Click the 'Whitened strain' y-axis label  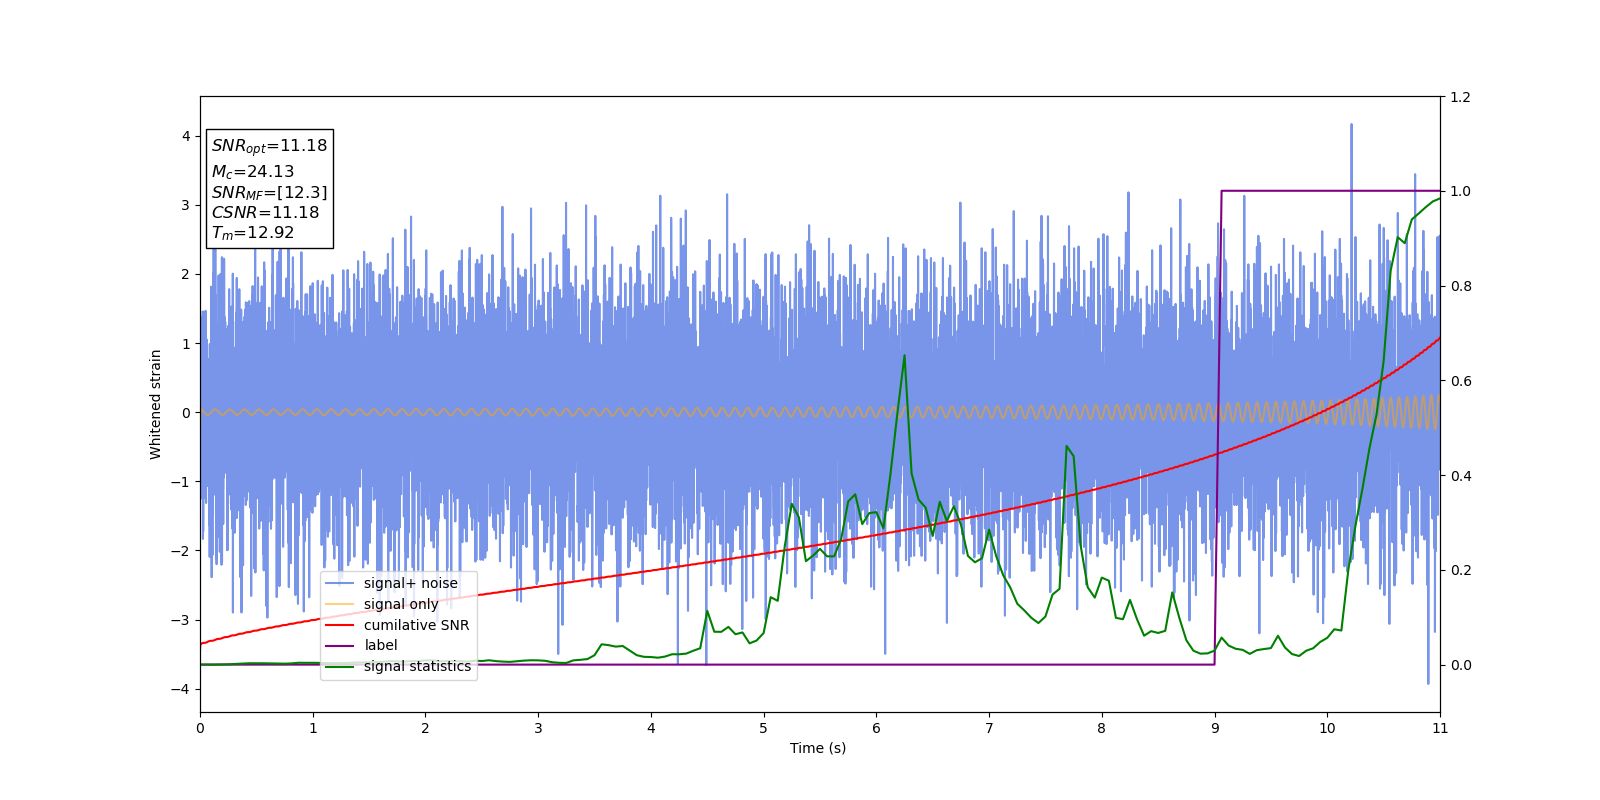(x=156, y=404)
